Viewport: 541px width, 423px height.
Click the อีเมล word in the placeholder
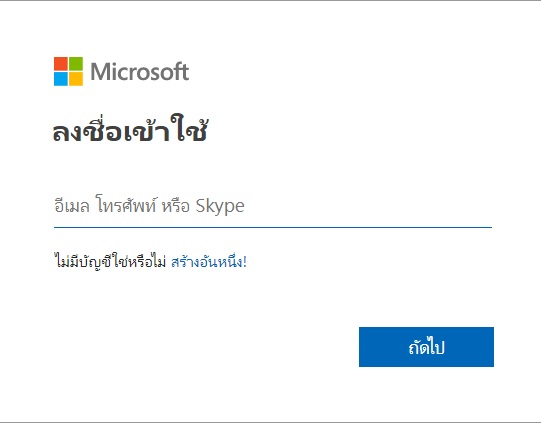(x=72, y=206)
